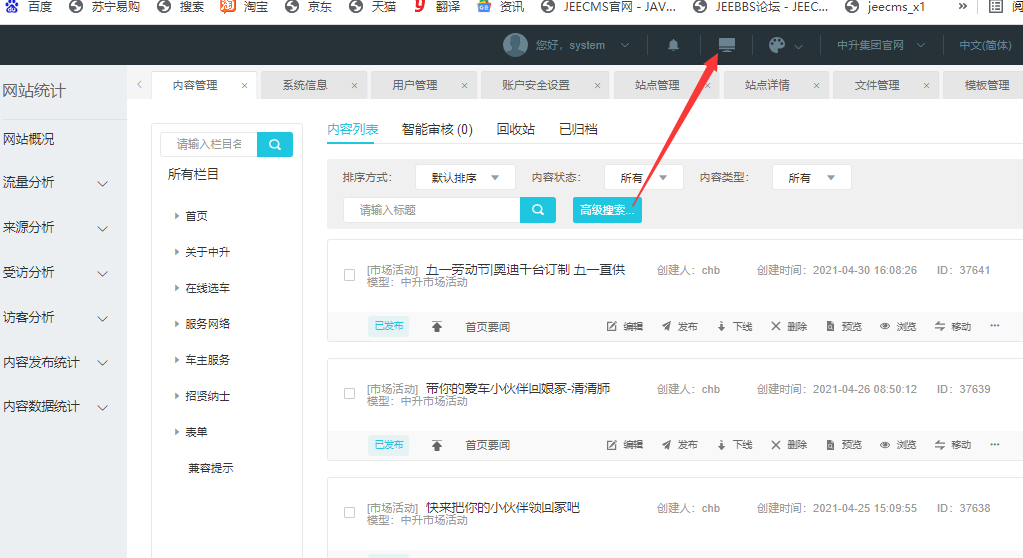
Task: Expand the 服务网络 column tree node
Action: pos(177,324)
